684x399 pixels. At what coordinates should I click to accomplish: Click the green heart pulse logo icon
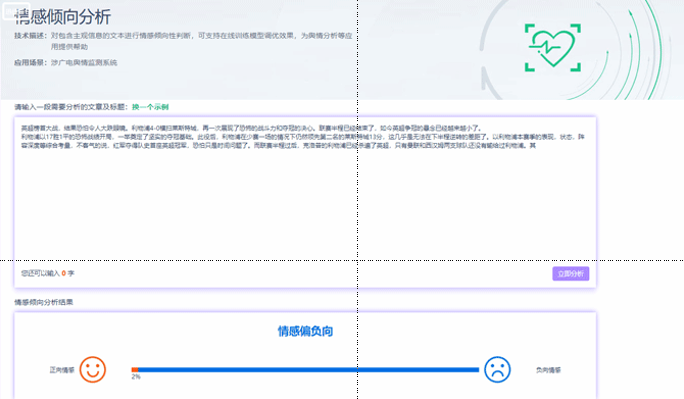[553, 48]
